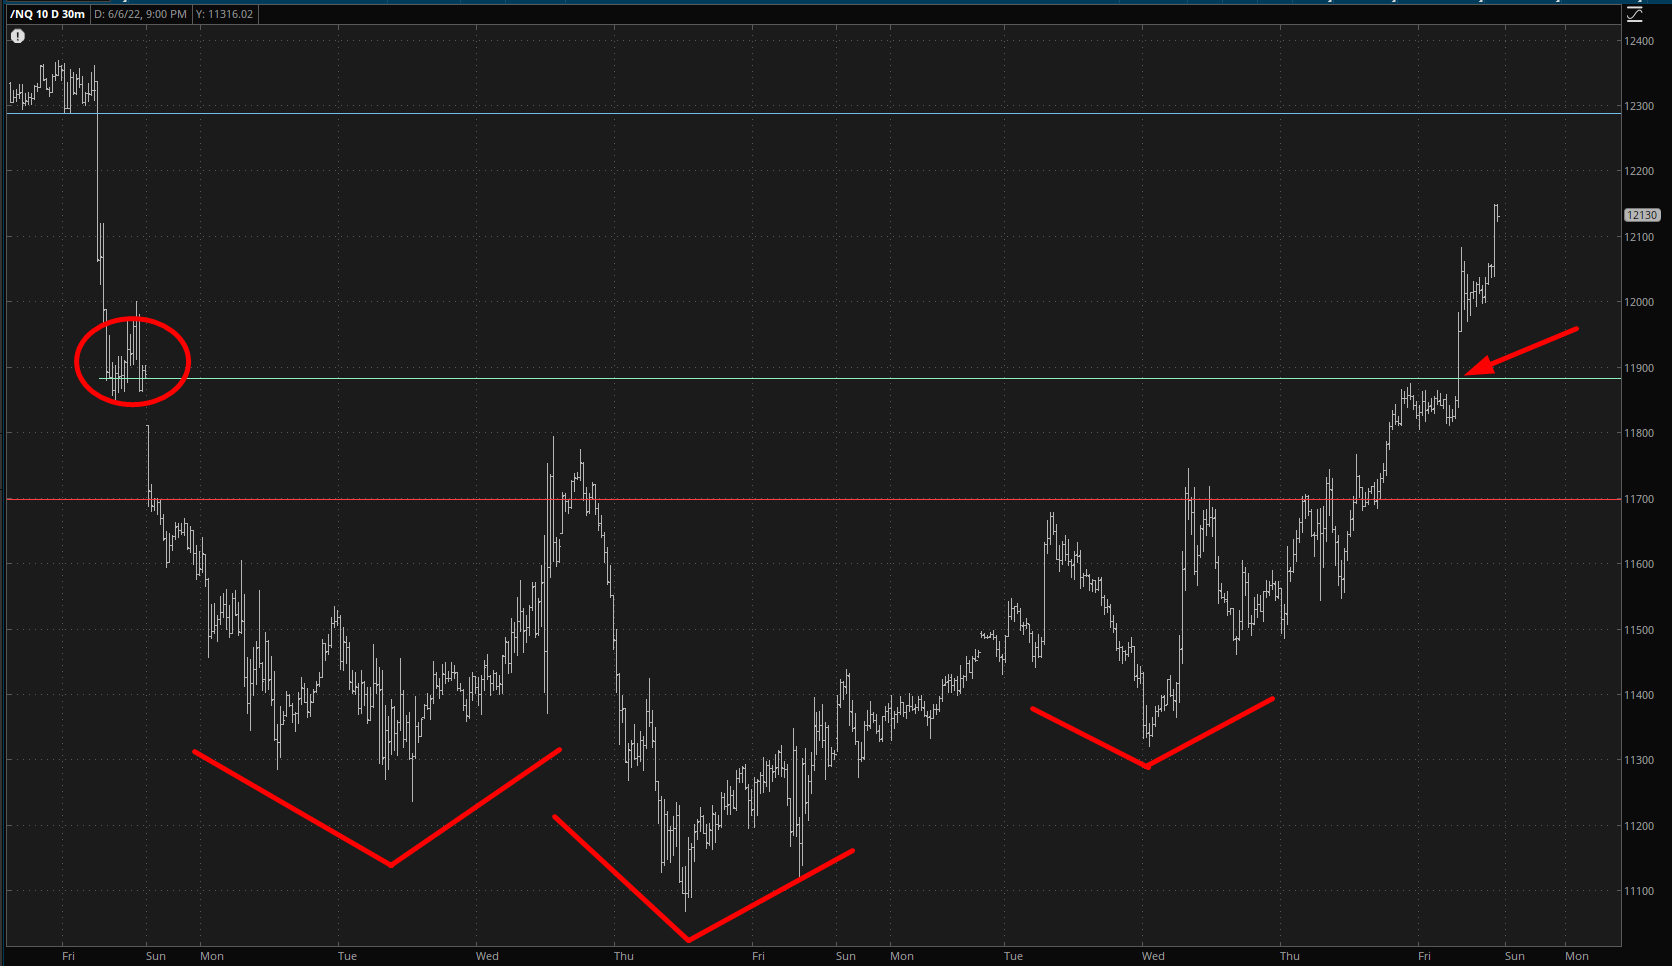Viewport: 1672px width, 966px height.
Task: Click the 11500 label on price axis
Action: pos(1639,630)
